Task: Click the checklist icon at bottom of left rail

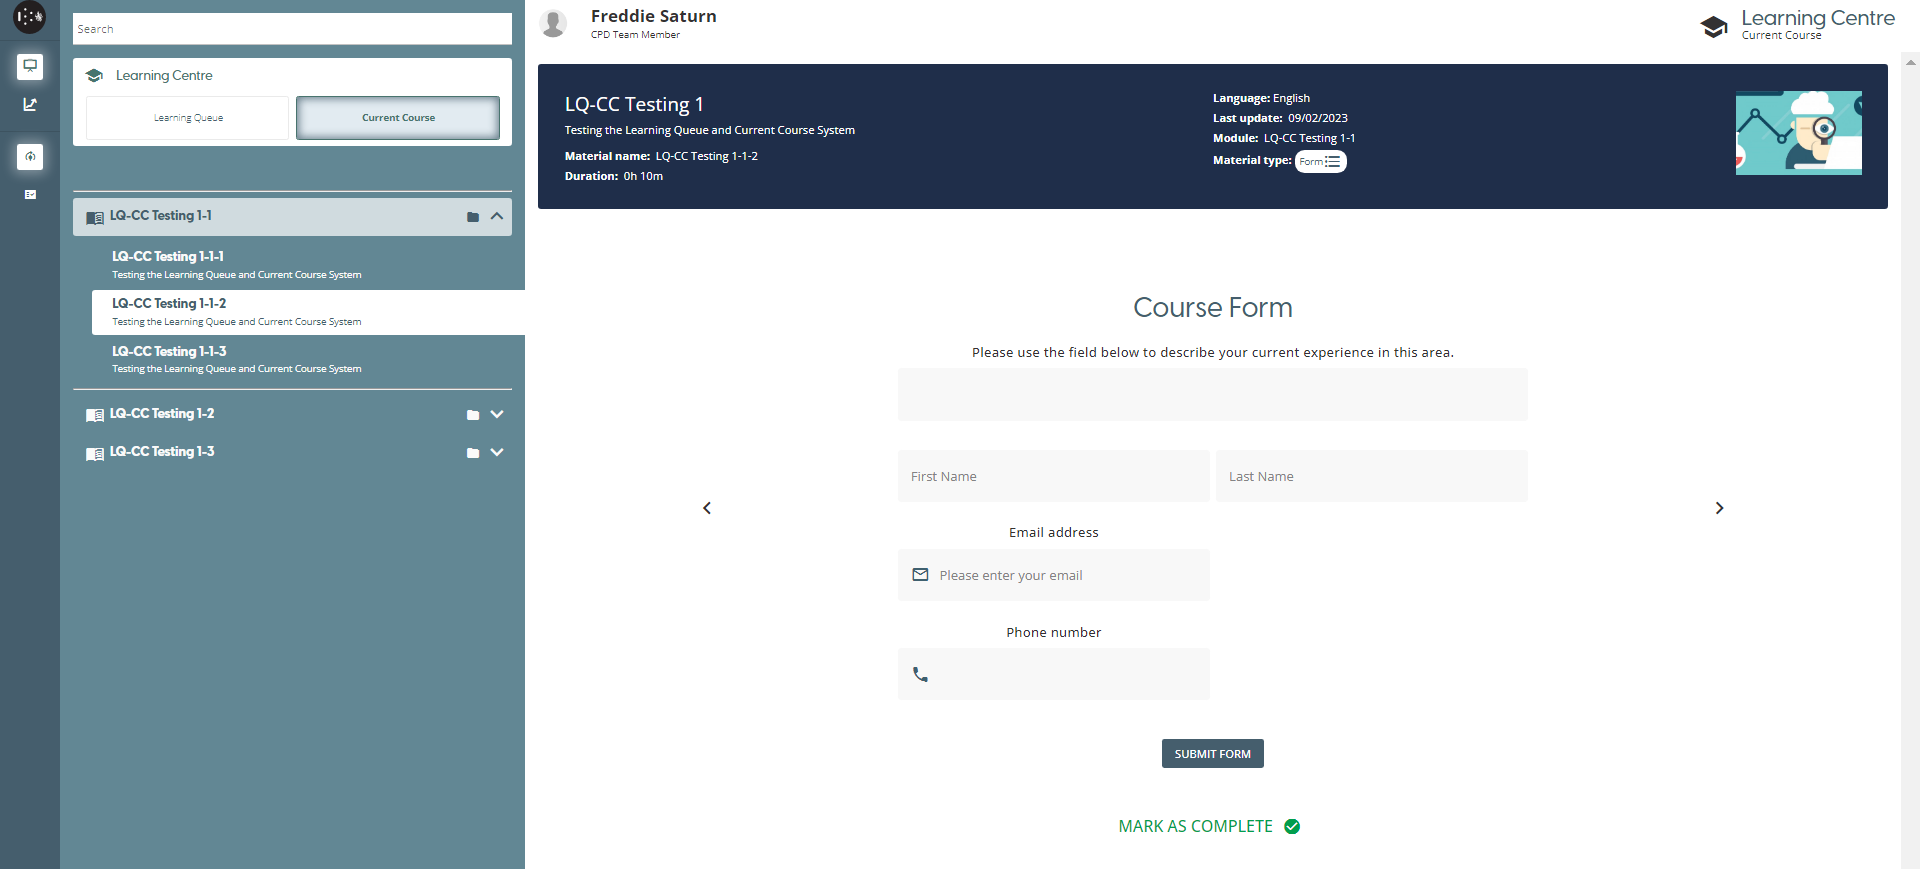Action: (30, 195)
